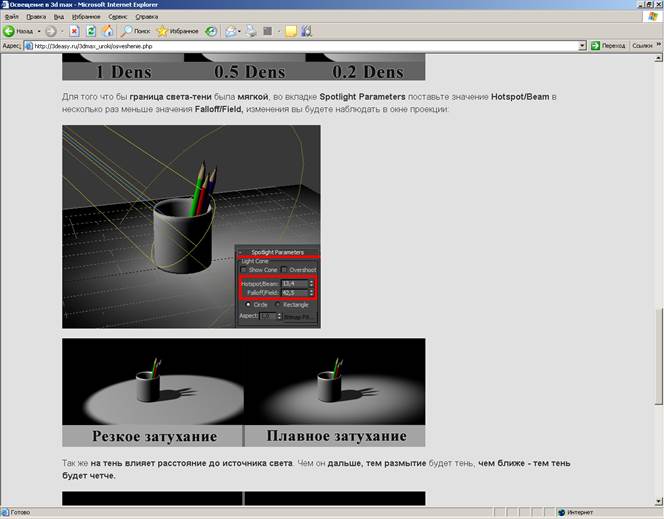Click the Internet Explorer title bar icon

click(5, 5)
